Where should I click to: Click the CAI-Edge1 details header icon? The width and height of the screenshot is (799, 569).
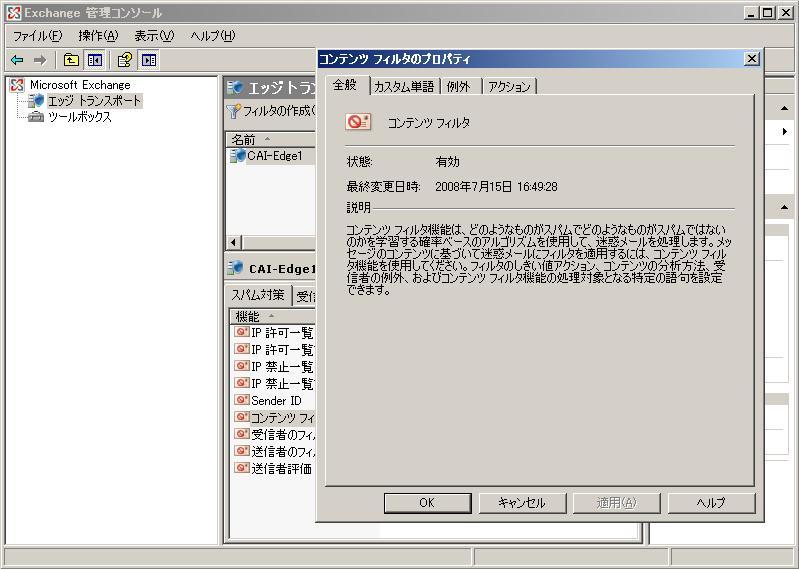pos(235,268)
